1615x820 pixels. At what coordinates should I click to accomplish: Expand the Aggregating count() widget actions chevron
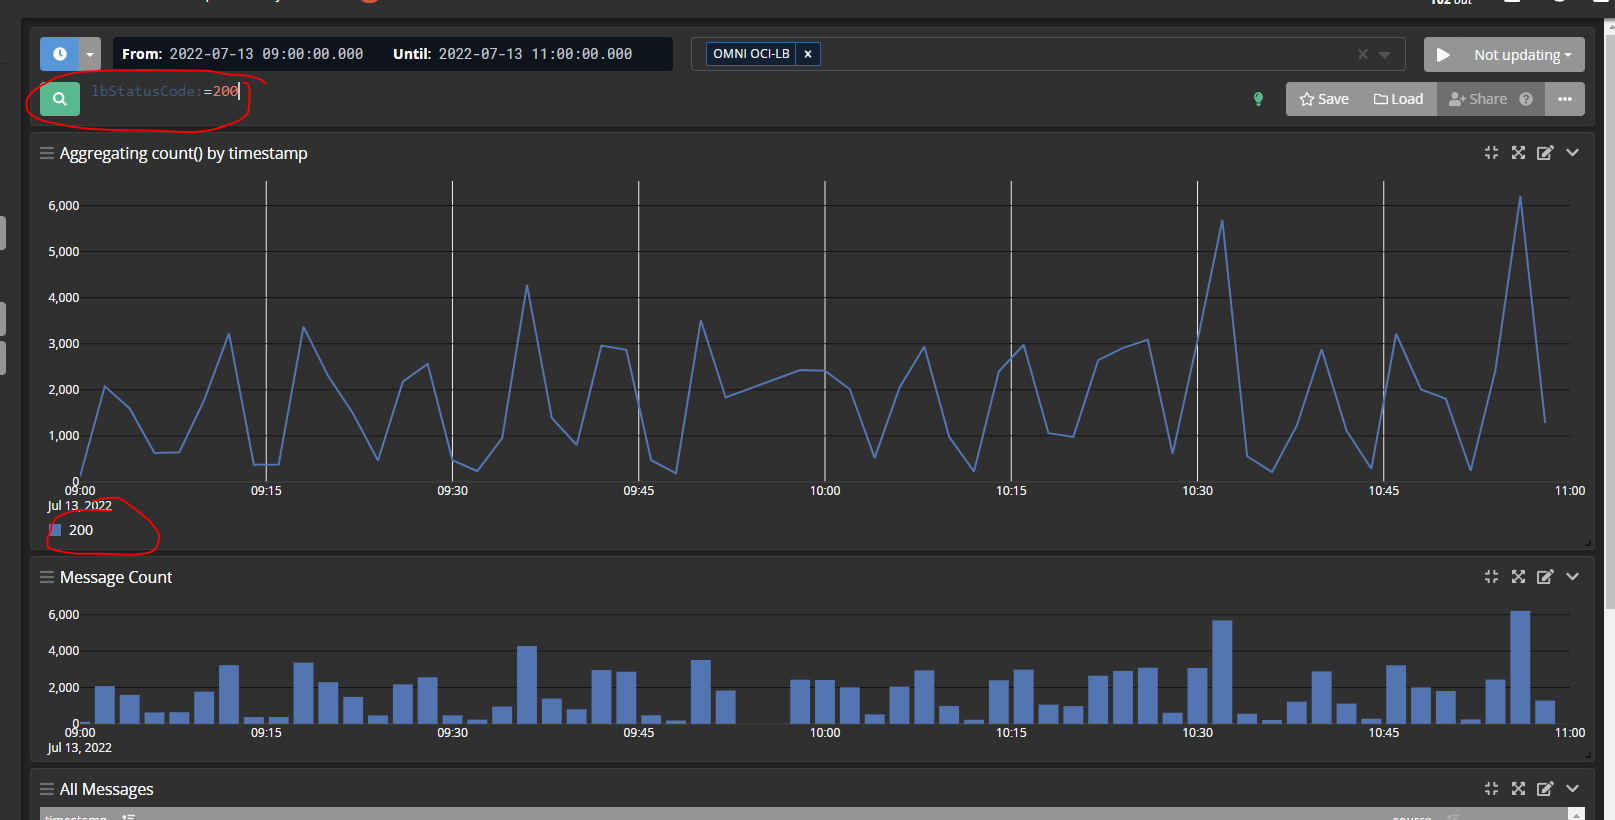(1572, 153)
